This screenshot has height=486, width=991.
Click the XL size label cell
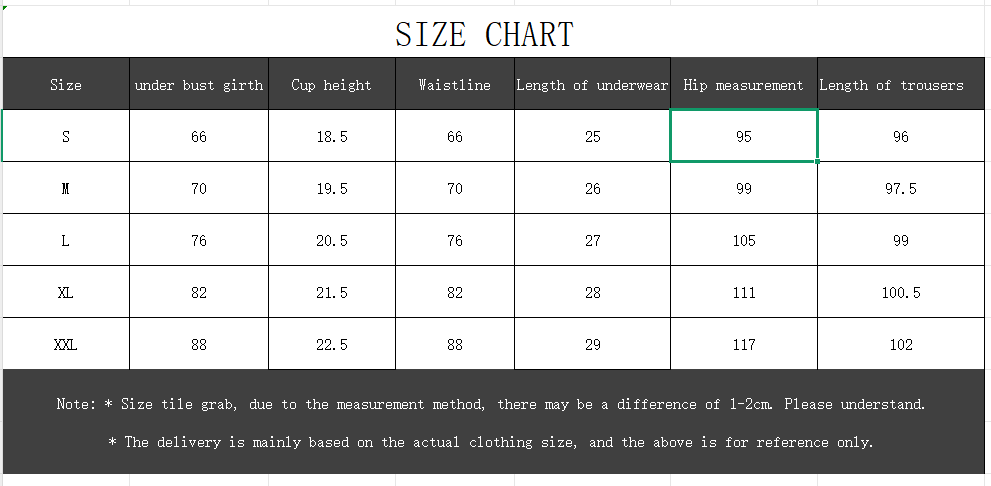(66, 292)
